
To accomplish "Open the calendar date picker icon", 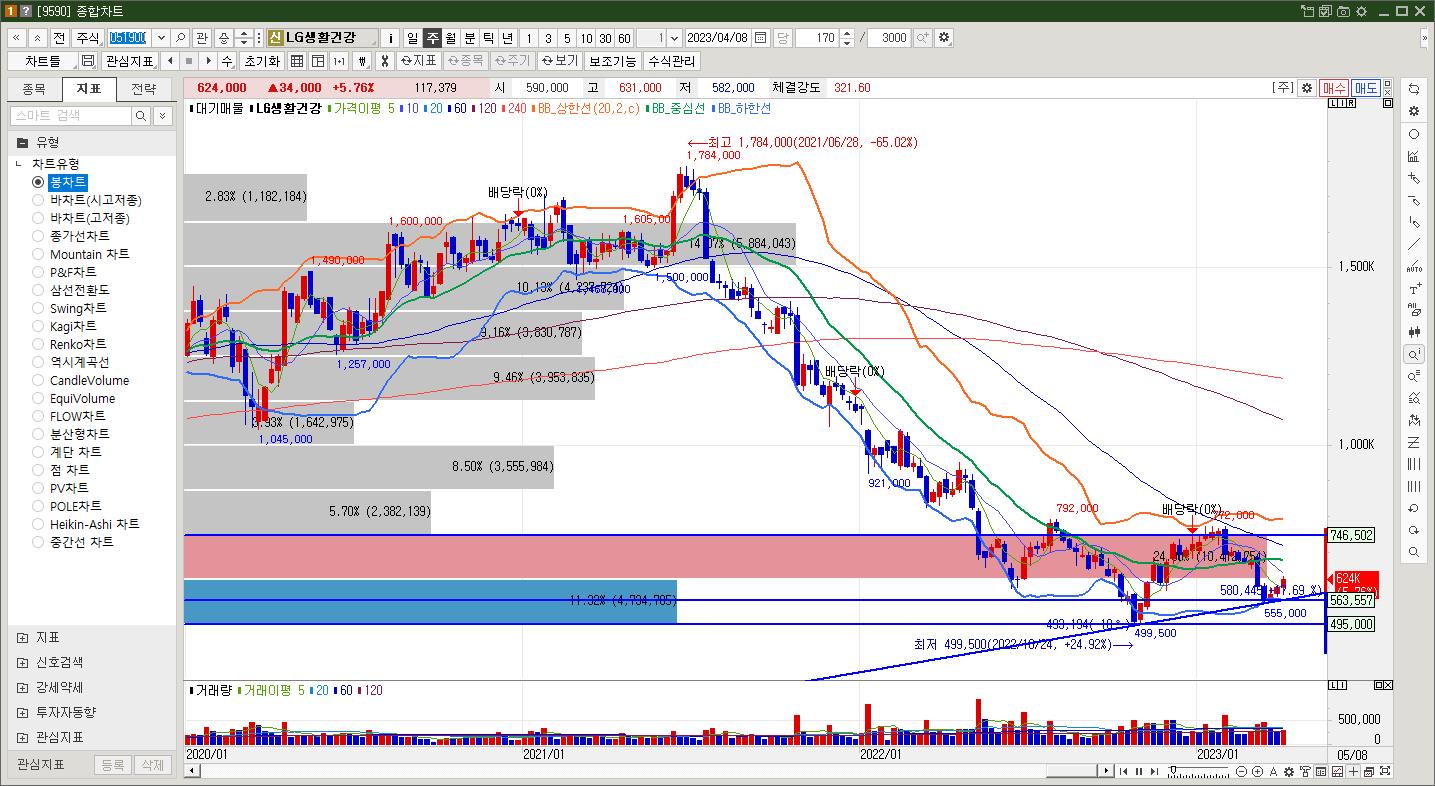I will (x=761, y=38).
